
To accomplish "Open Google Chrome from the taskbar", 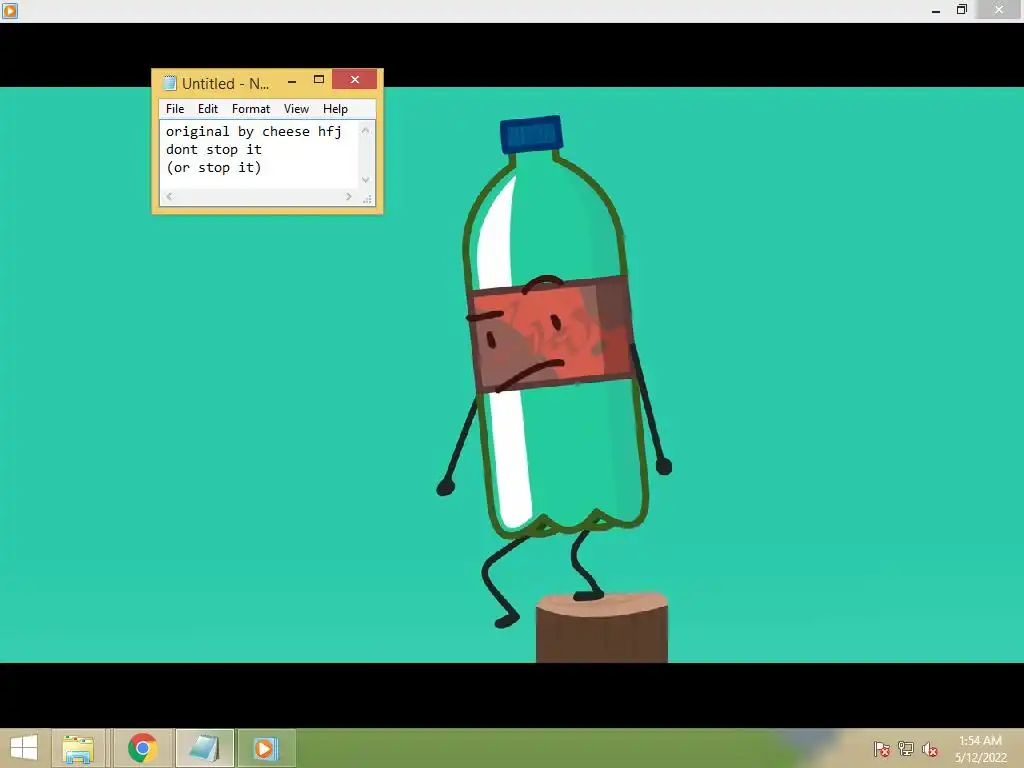I will 142,748.
